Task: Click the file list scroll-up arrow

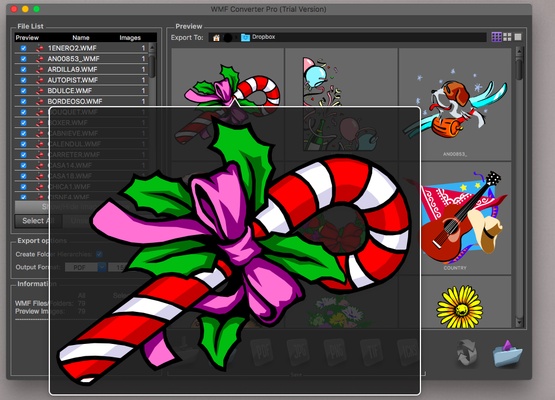Action: pos(152,47)
